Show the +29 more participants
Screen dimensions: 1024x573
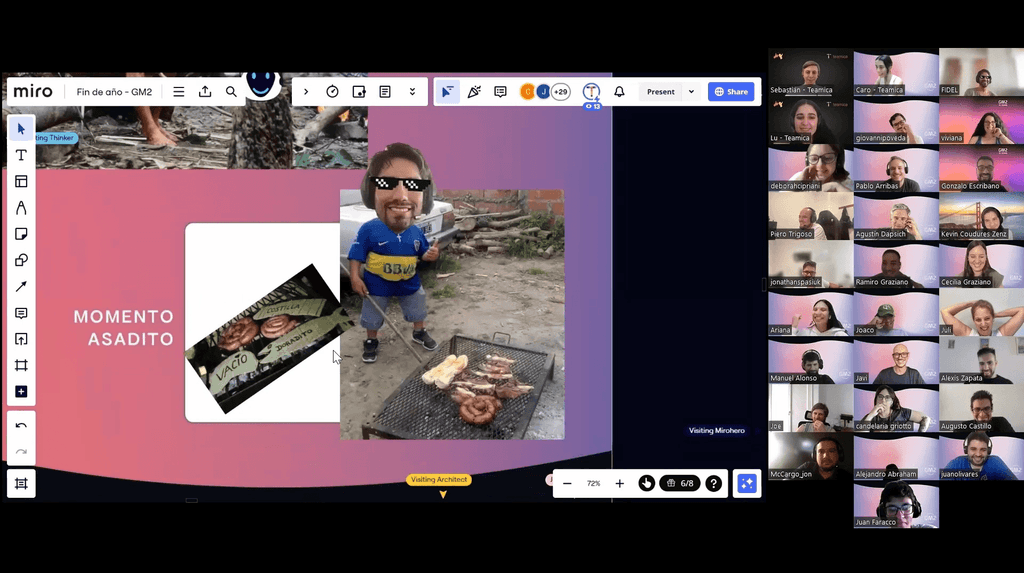tap(560, 91)
